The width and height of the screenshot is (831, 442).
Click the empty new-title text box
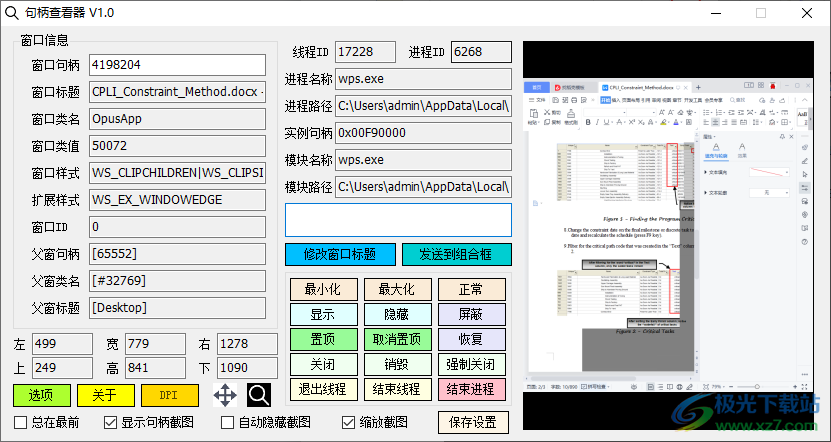pos(399,220)
